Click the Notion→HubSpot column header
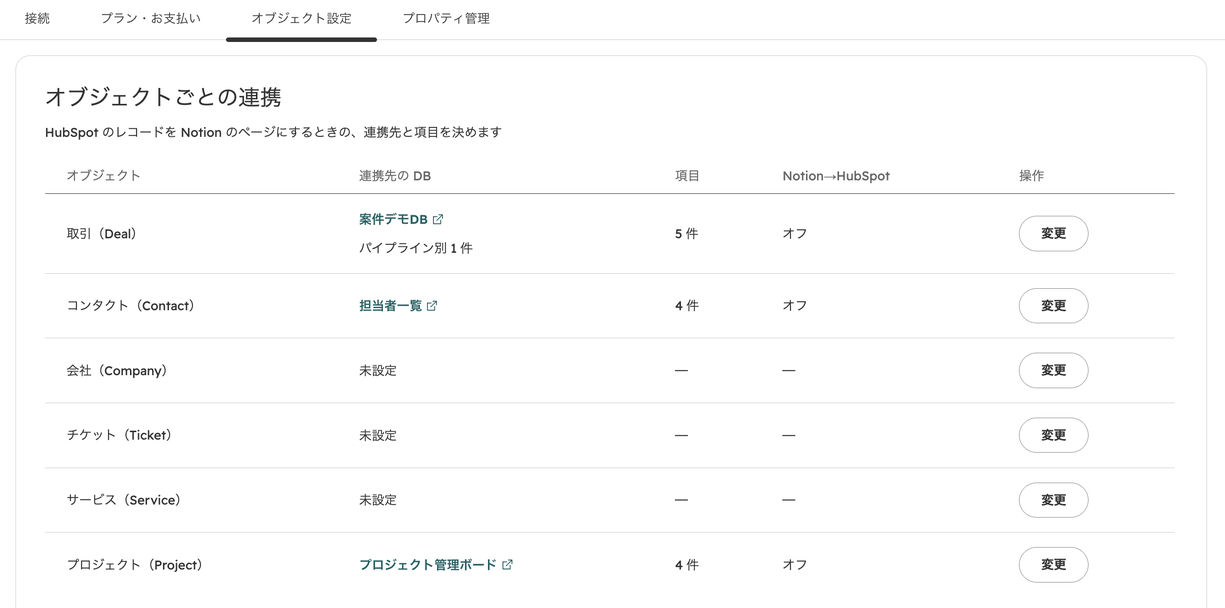 tap(836, 176)
